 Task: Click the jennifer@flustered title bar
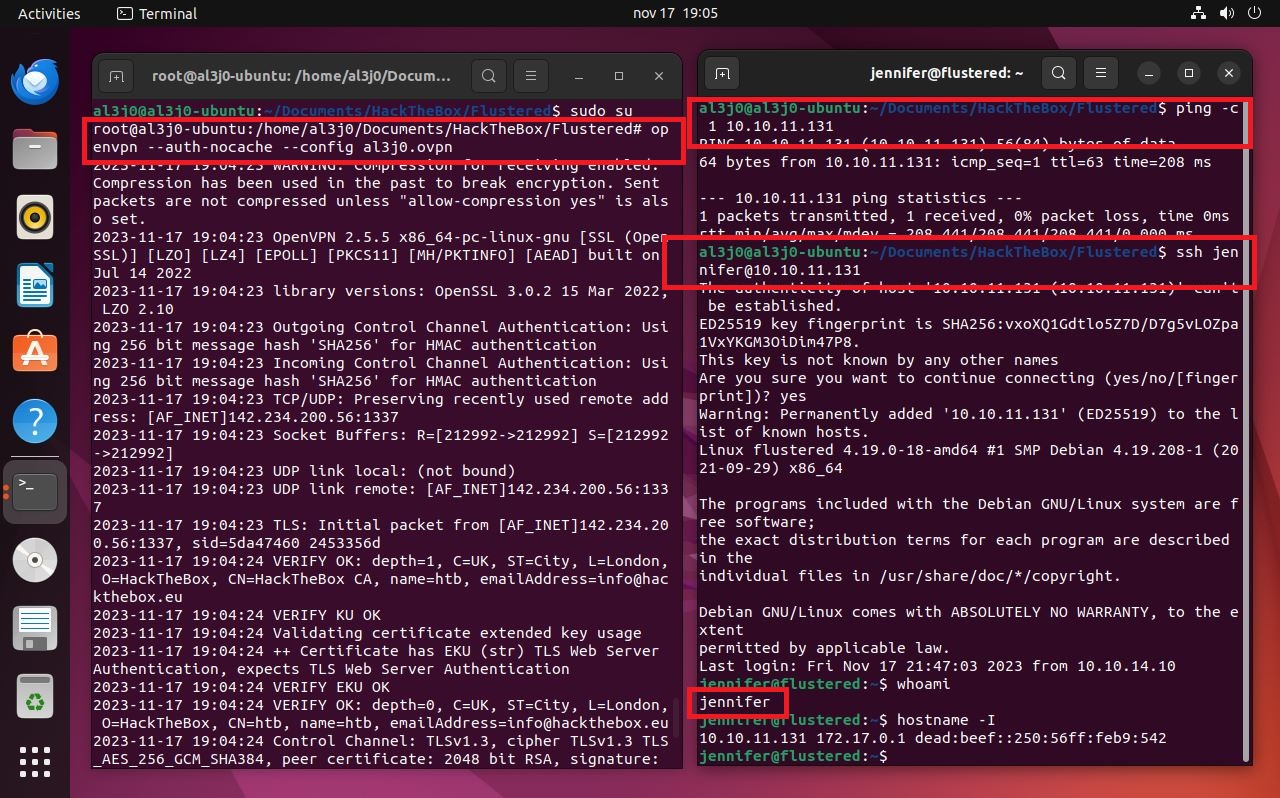click(x=947, y=73)
